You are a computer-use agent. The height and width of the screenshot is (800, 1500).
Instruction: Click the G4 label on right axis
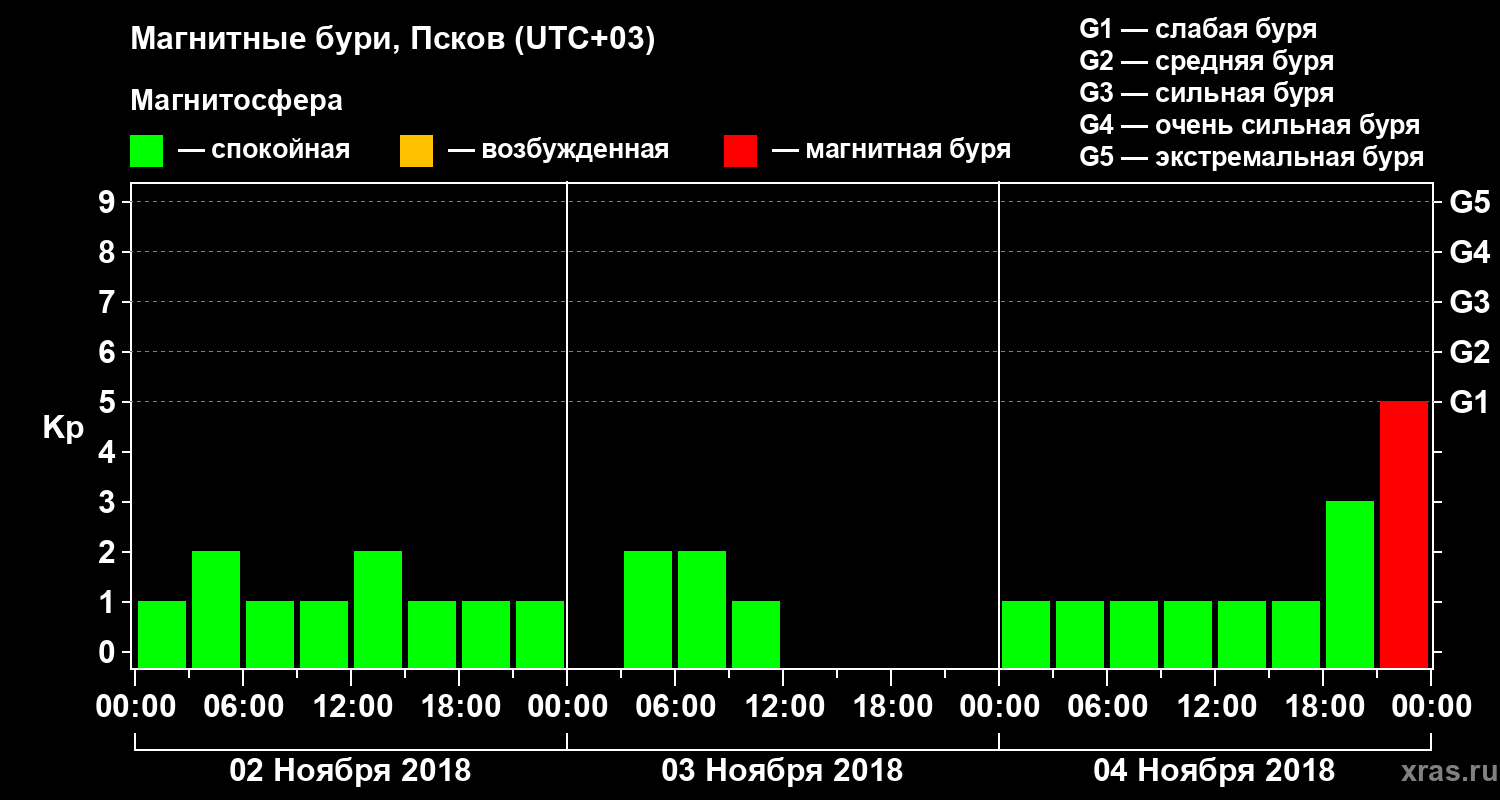coord(1470,252)
